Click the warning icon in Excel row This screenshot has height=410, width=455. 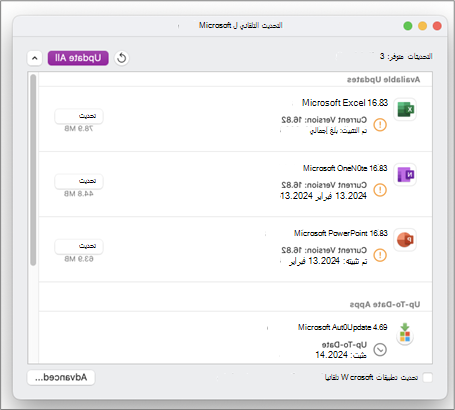click(x=380, y=125)
